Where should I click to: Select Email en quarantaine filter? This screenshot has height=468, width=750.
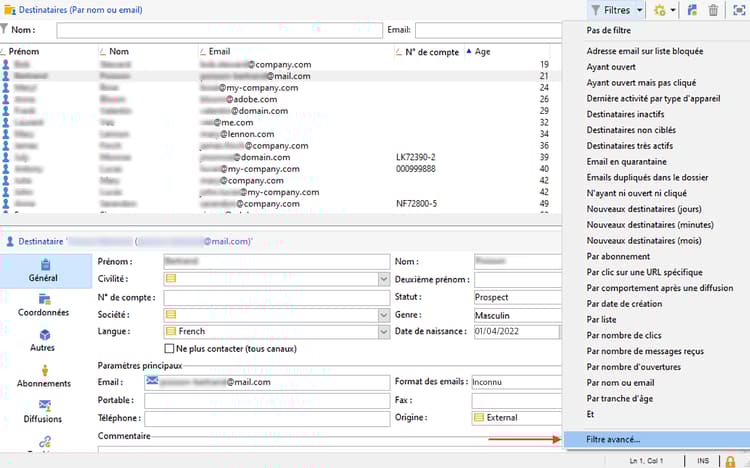(x=626, y=161)
